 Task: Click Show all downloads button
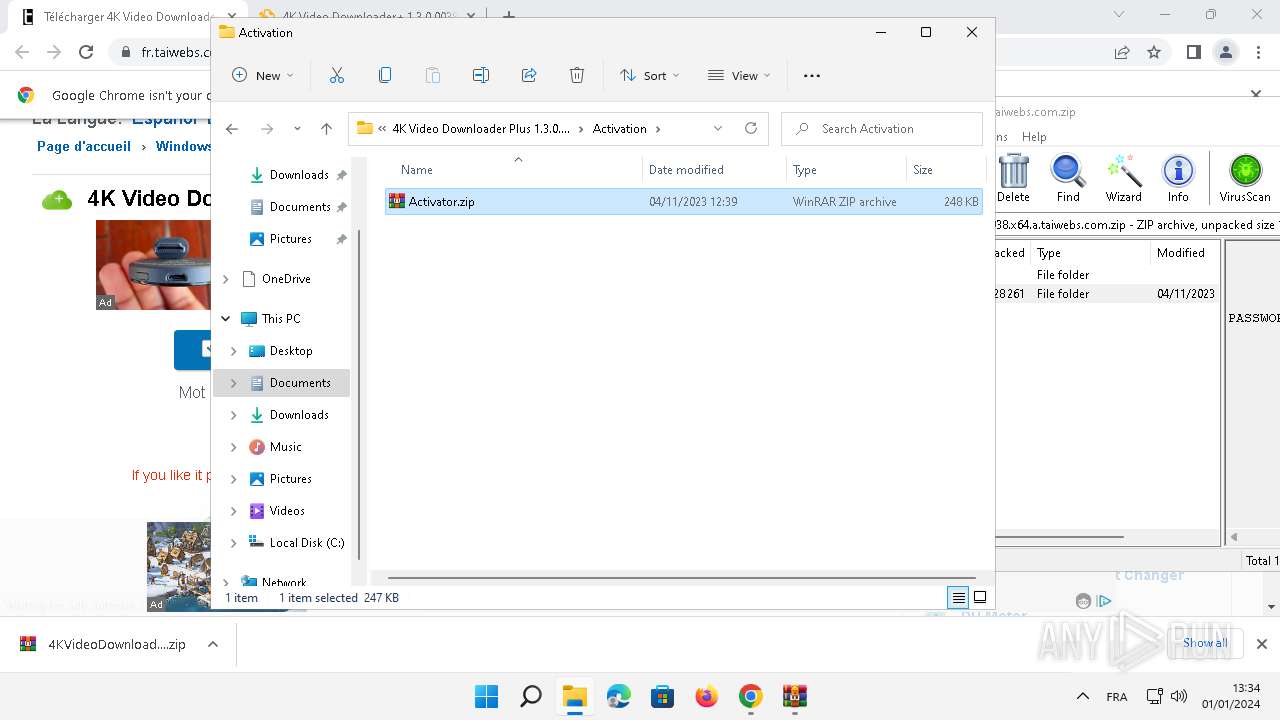1205,643
